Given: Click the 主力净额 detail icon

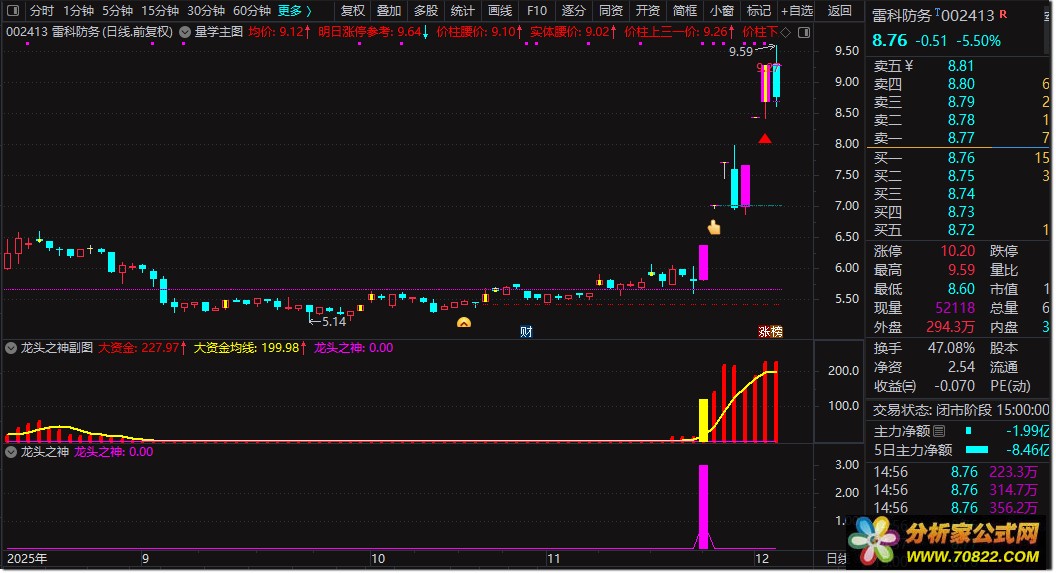Looking at the screenshot, I should [x=939, y=431].
